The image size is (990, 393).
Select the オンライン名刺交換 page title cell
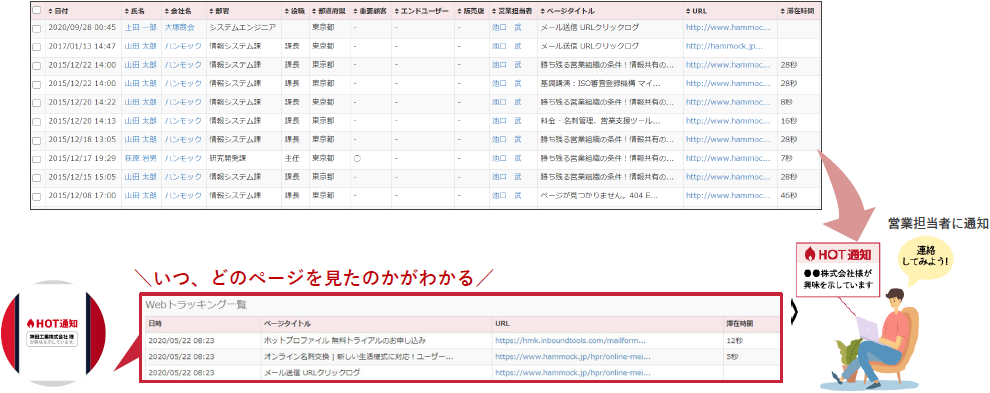358,356
